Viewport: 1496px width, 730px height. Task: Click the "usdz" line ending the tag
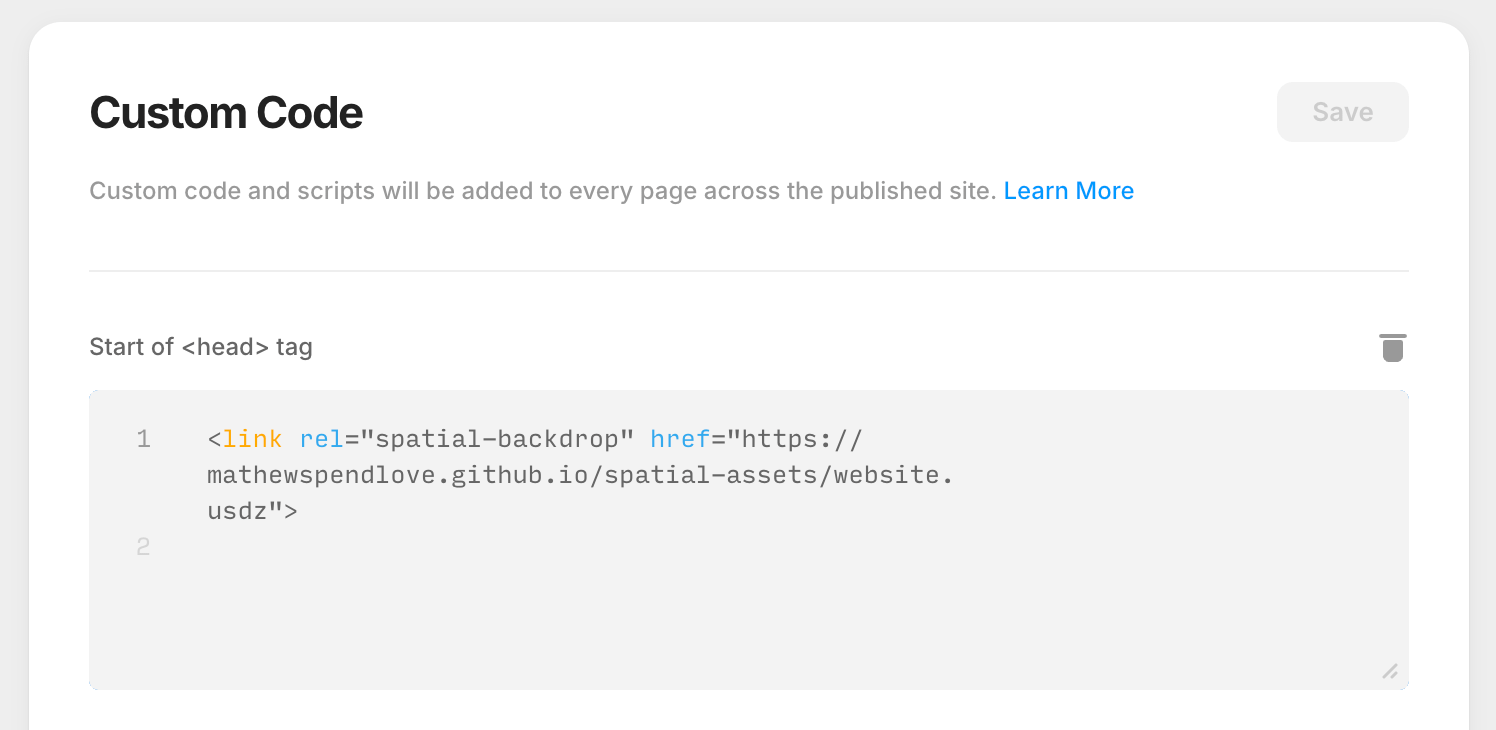click(252, 511)
